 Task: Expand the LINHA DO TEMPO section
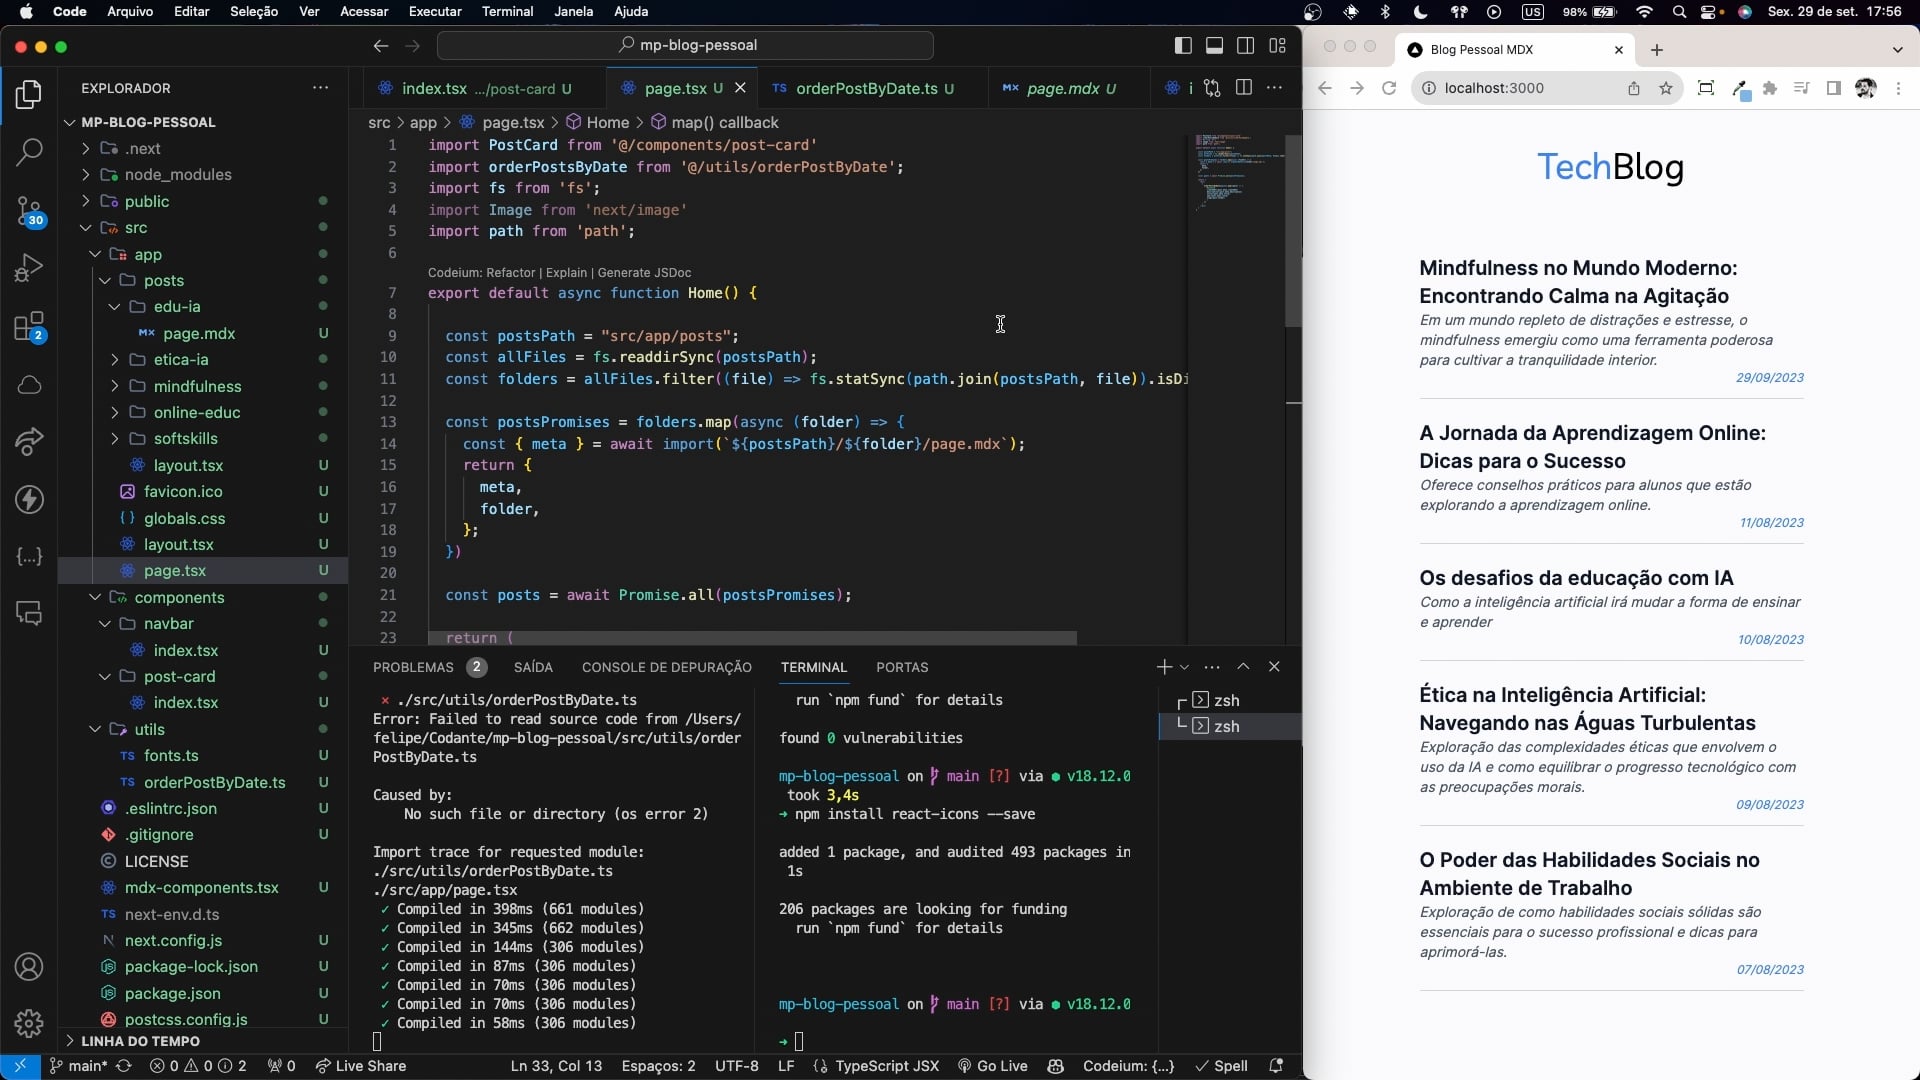[x=140, y=1041]
